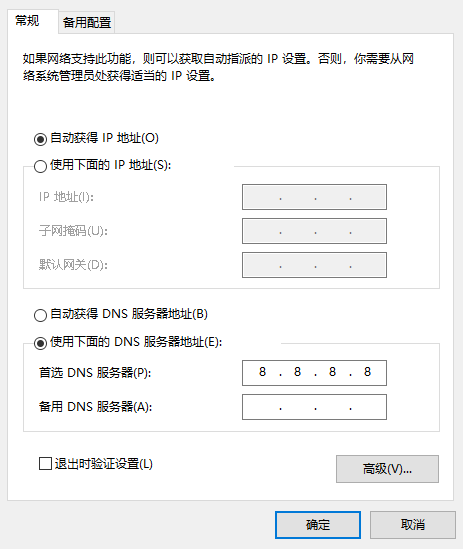
Task: Click the 子网掩码(U) input box
Action: tap(315, 231)
